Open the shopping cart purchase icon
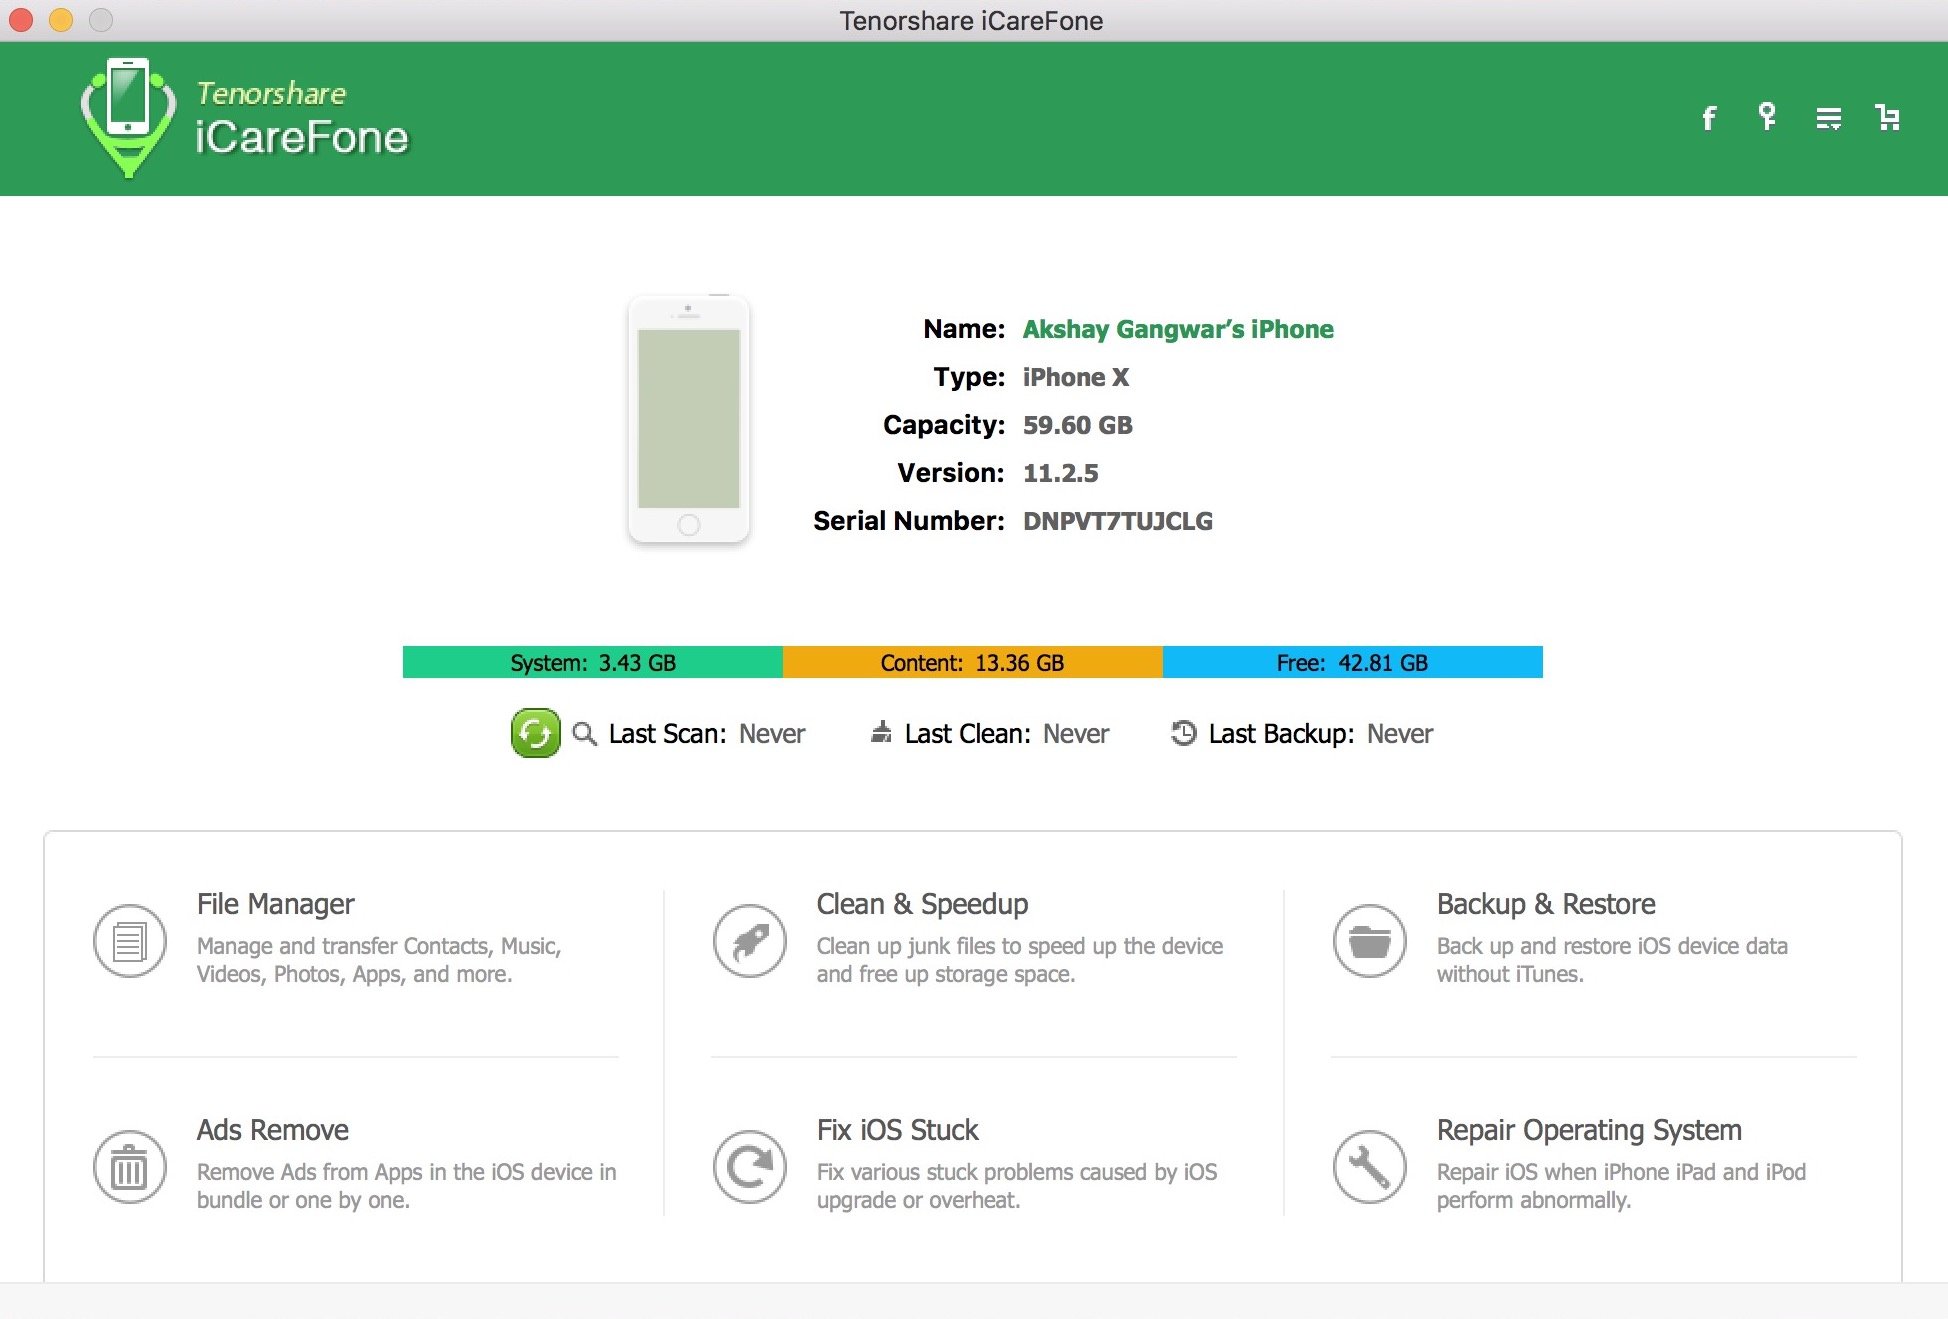 coord(1888,118)
